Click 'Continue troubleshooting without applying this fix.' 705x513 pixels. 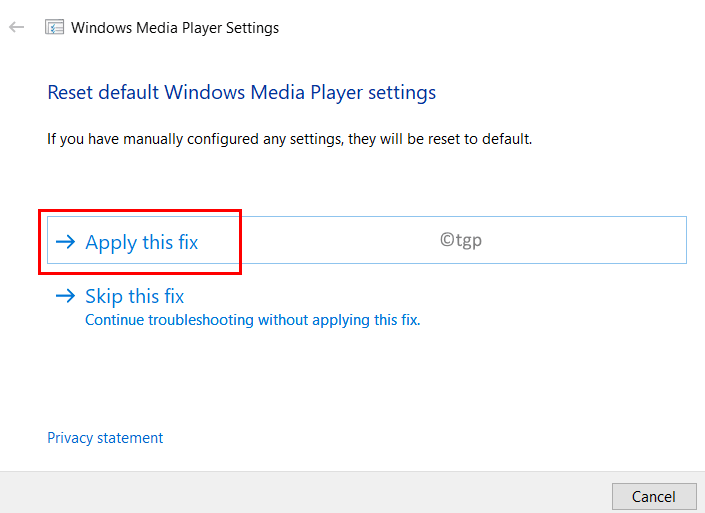pos(253,320)
